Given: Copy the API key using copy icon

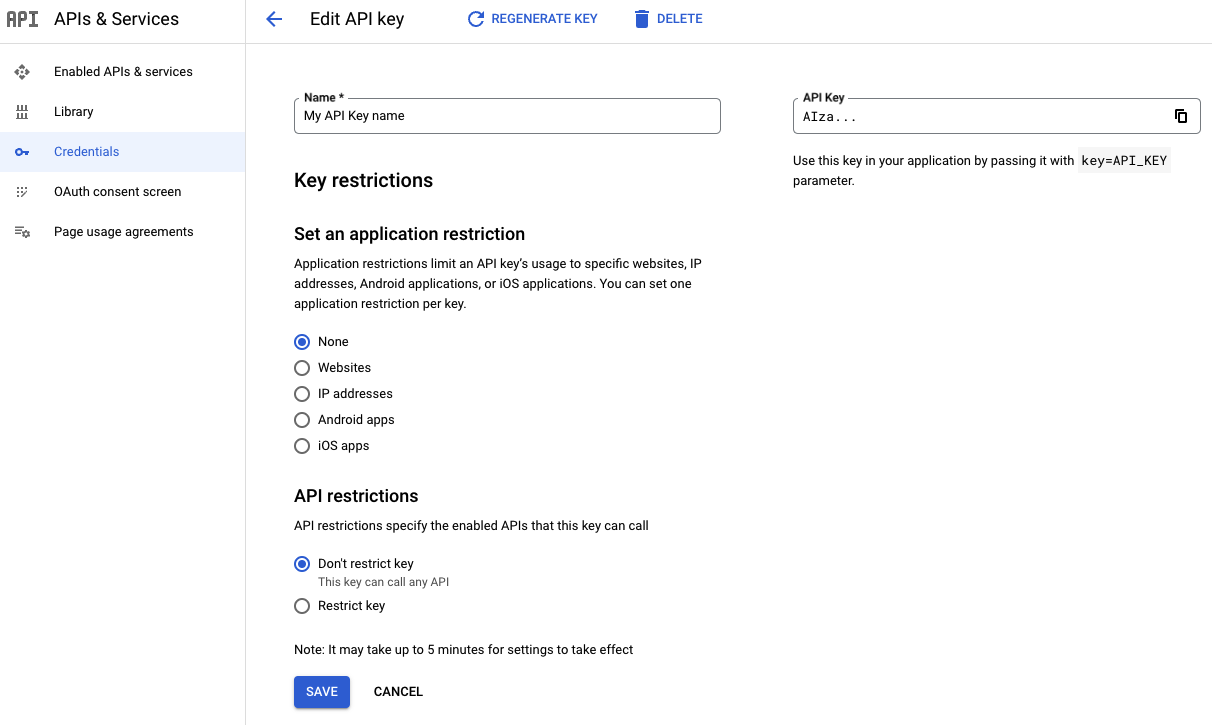Looking at the screenshot, I should (x=1181, y=116).
